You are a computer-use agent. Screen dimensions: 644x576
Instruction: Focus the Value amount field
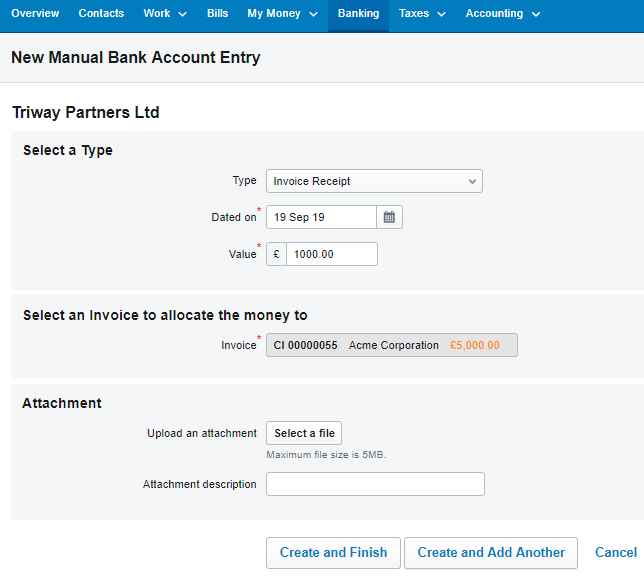[x=332, y=254]
